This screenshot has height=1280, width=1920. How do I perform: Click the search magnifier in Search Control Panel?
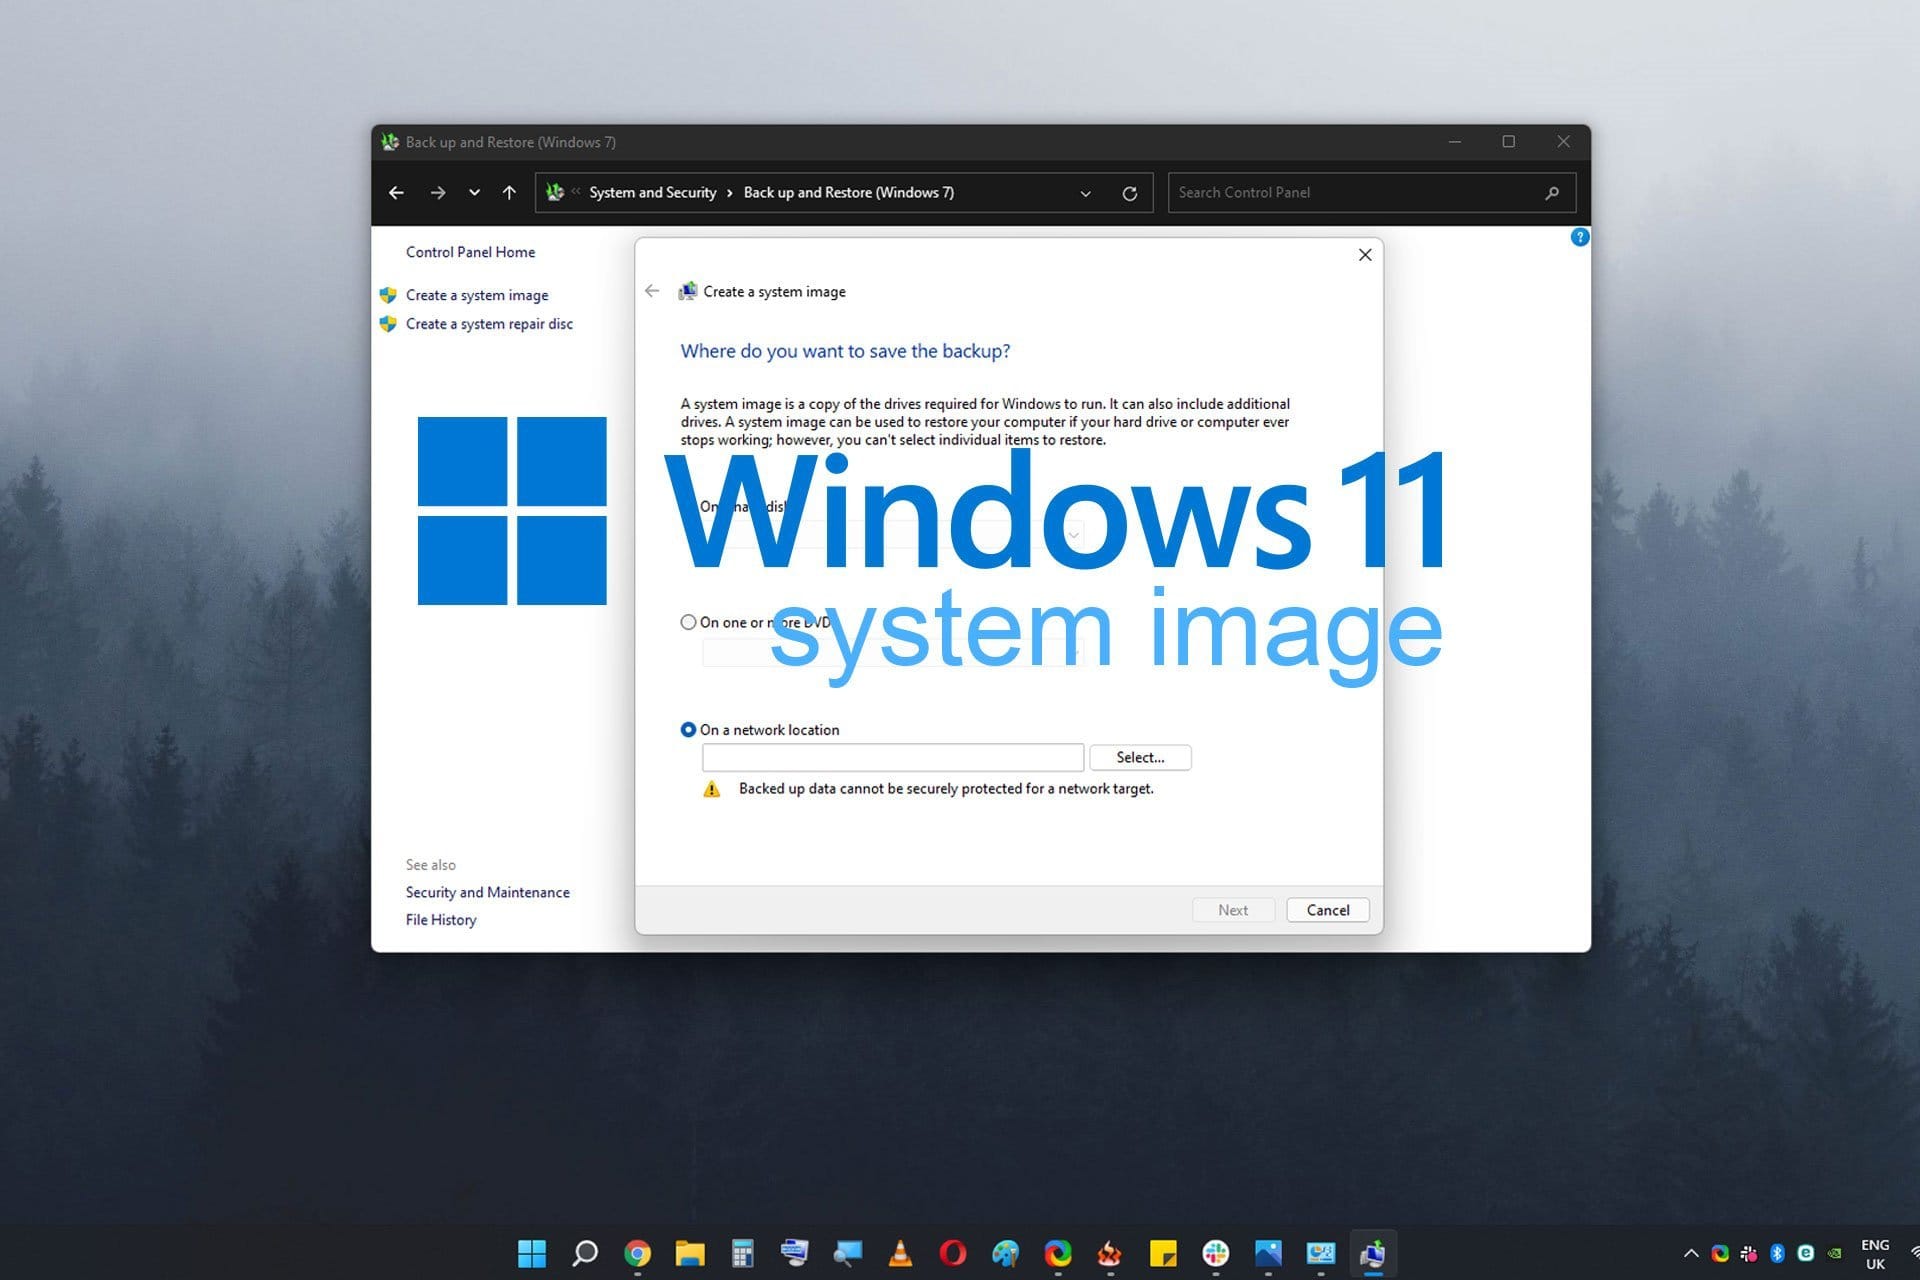point(1552,193)
